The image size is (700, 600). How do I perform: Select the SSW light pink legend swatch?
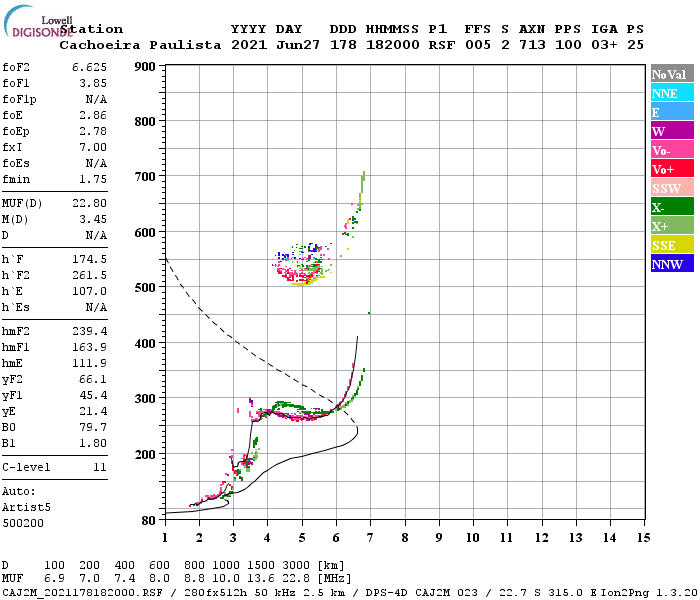672,188
